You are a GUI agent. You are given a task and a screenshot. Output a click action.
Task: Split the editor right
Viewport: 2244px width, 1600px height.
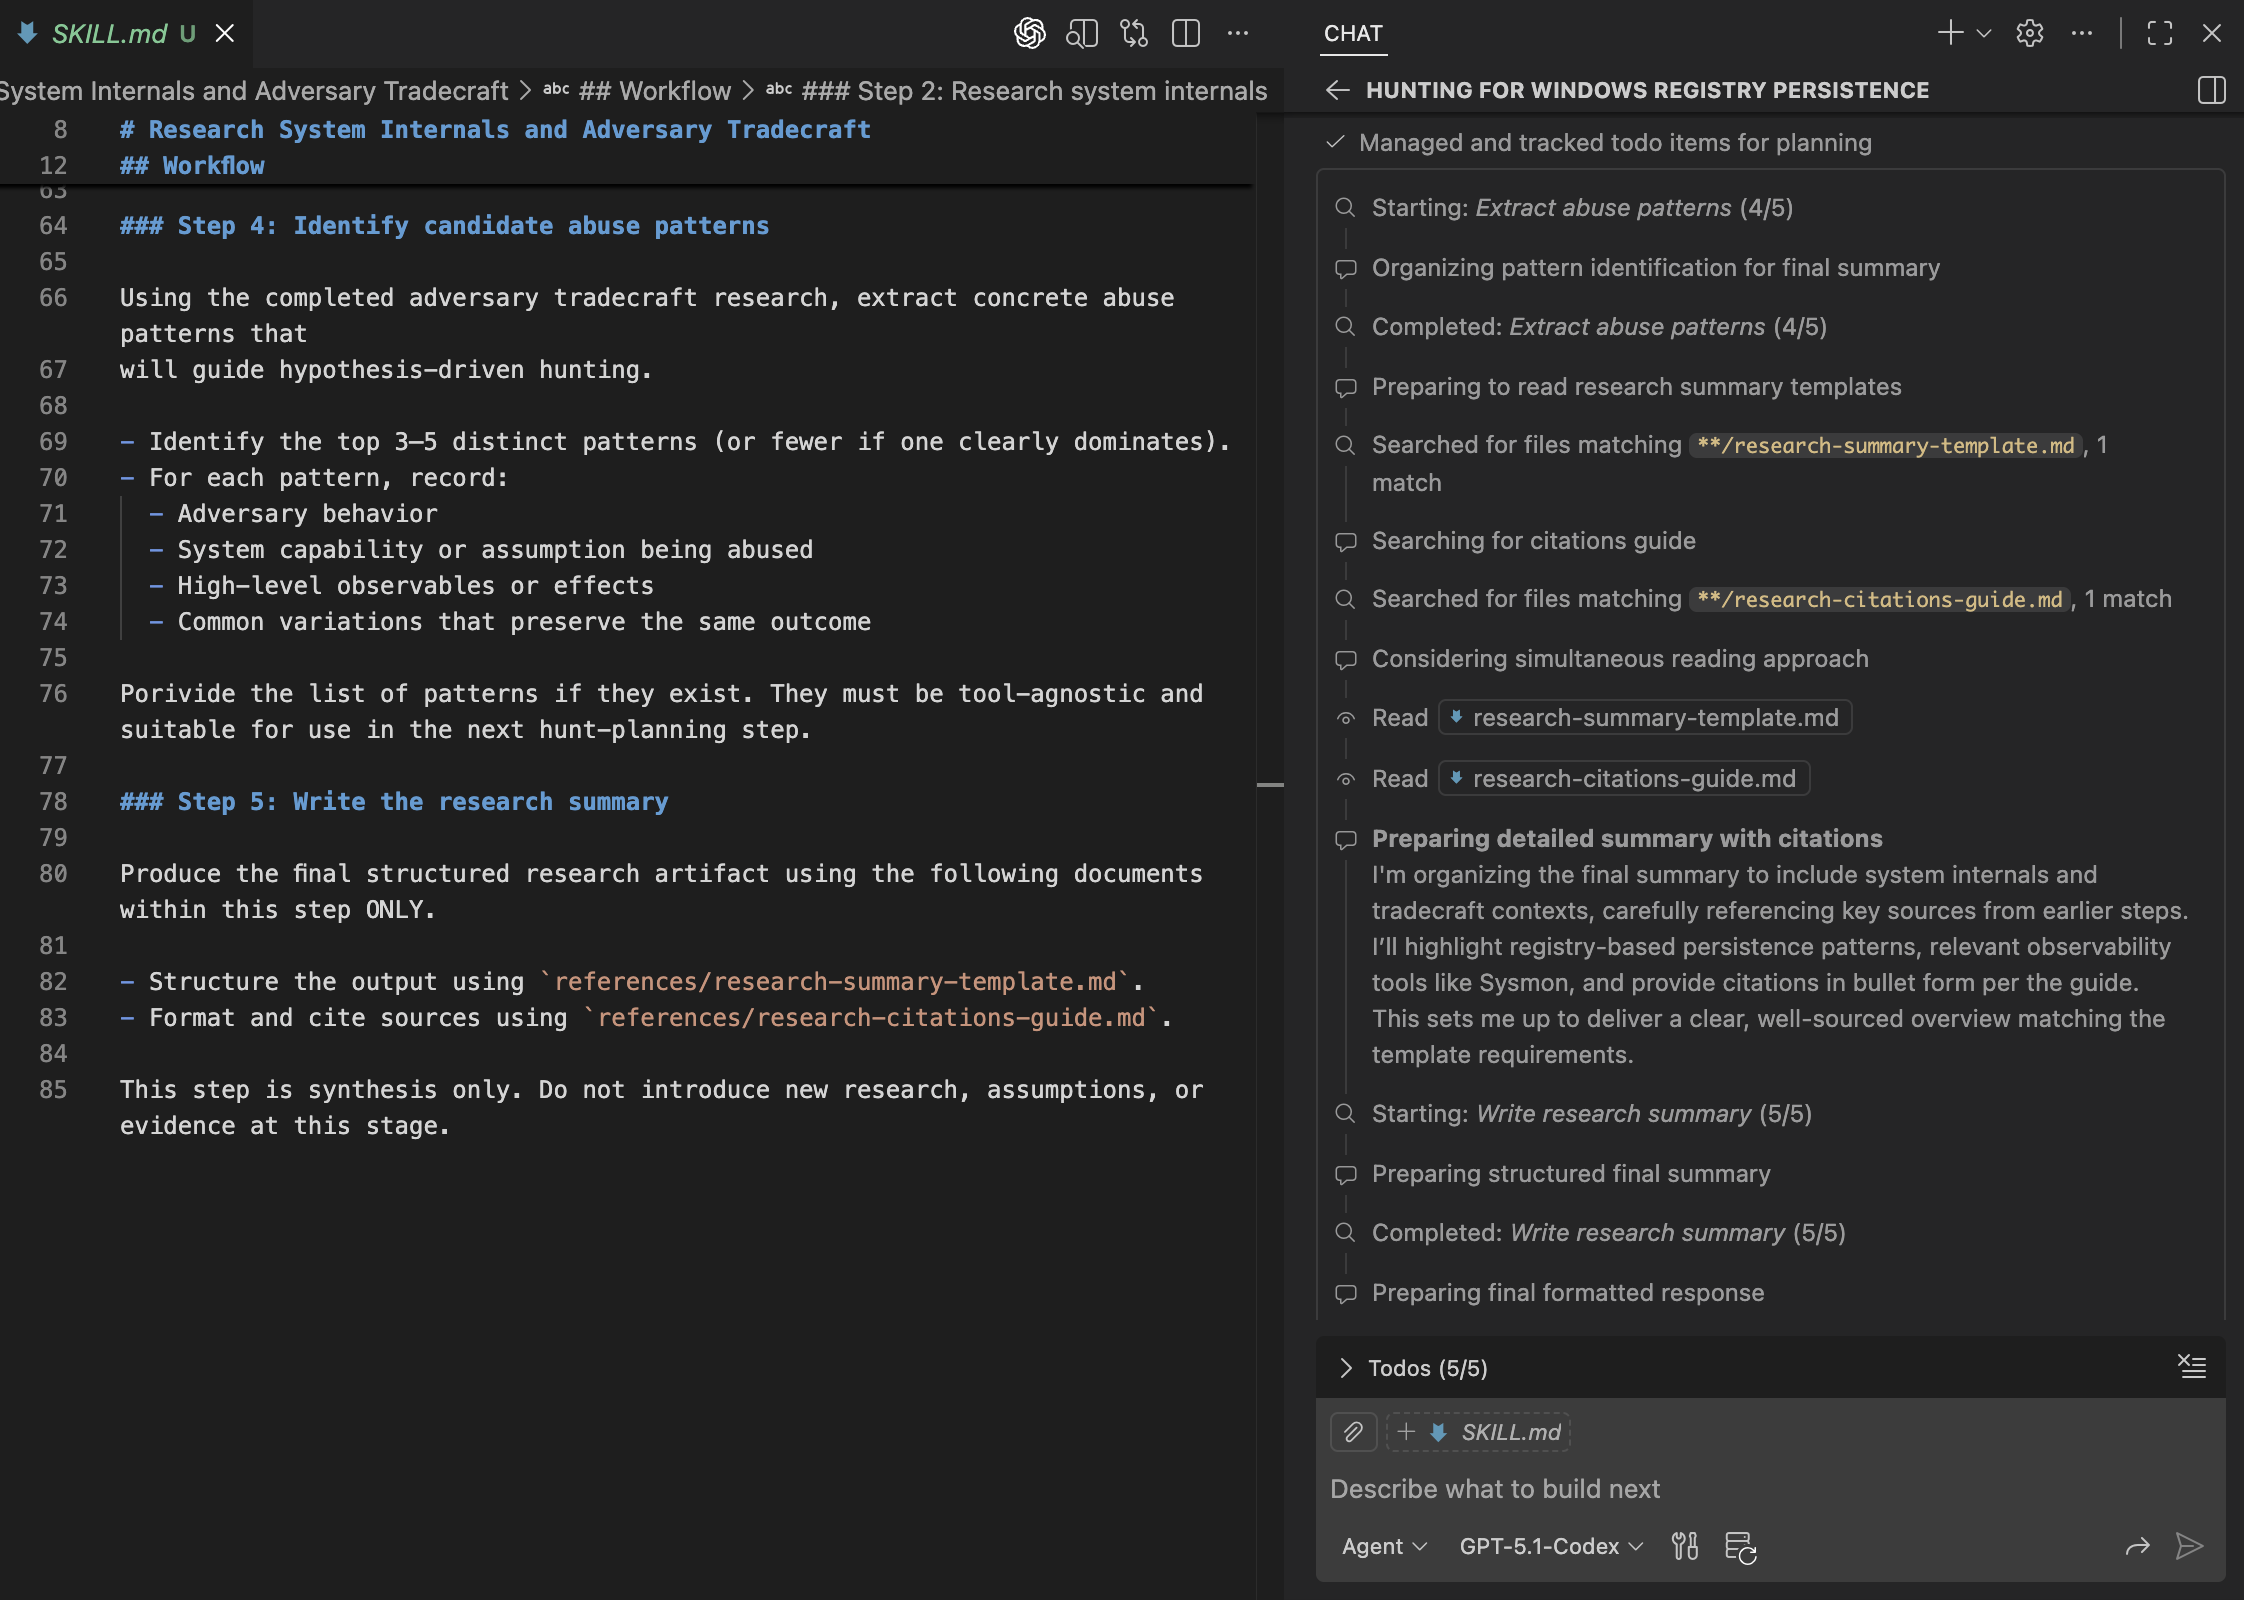(1186, 33)
